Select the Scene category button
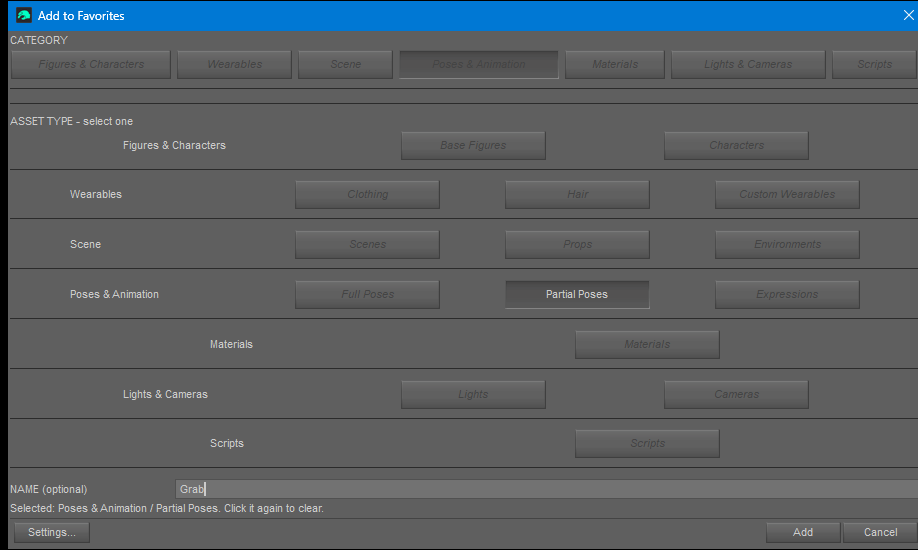 [345, 64]
